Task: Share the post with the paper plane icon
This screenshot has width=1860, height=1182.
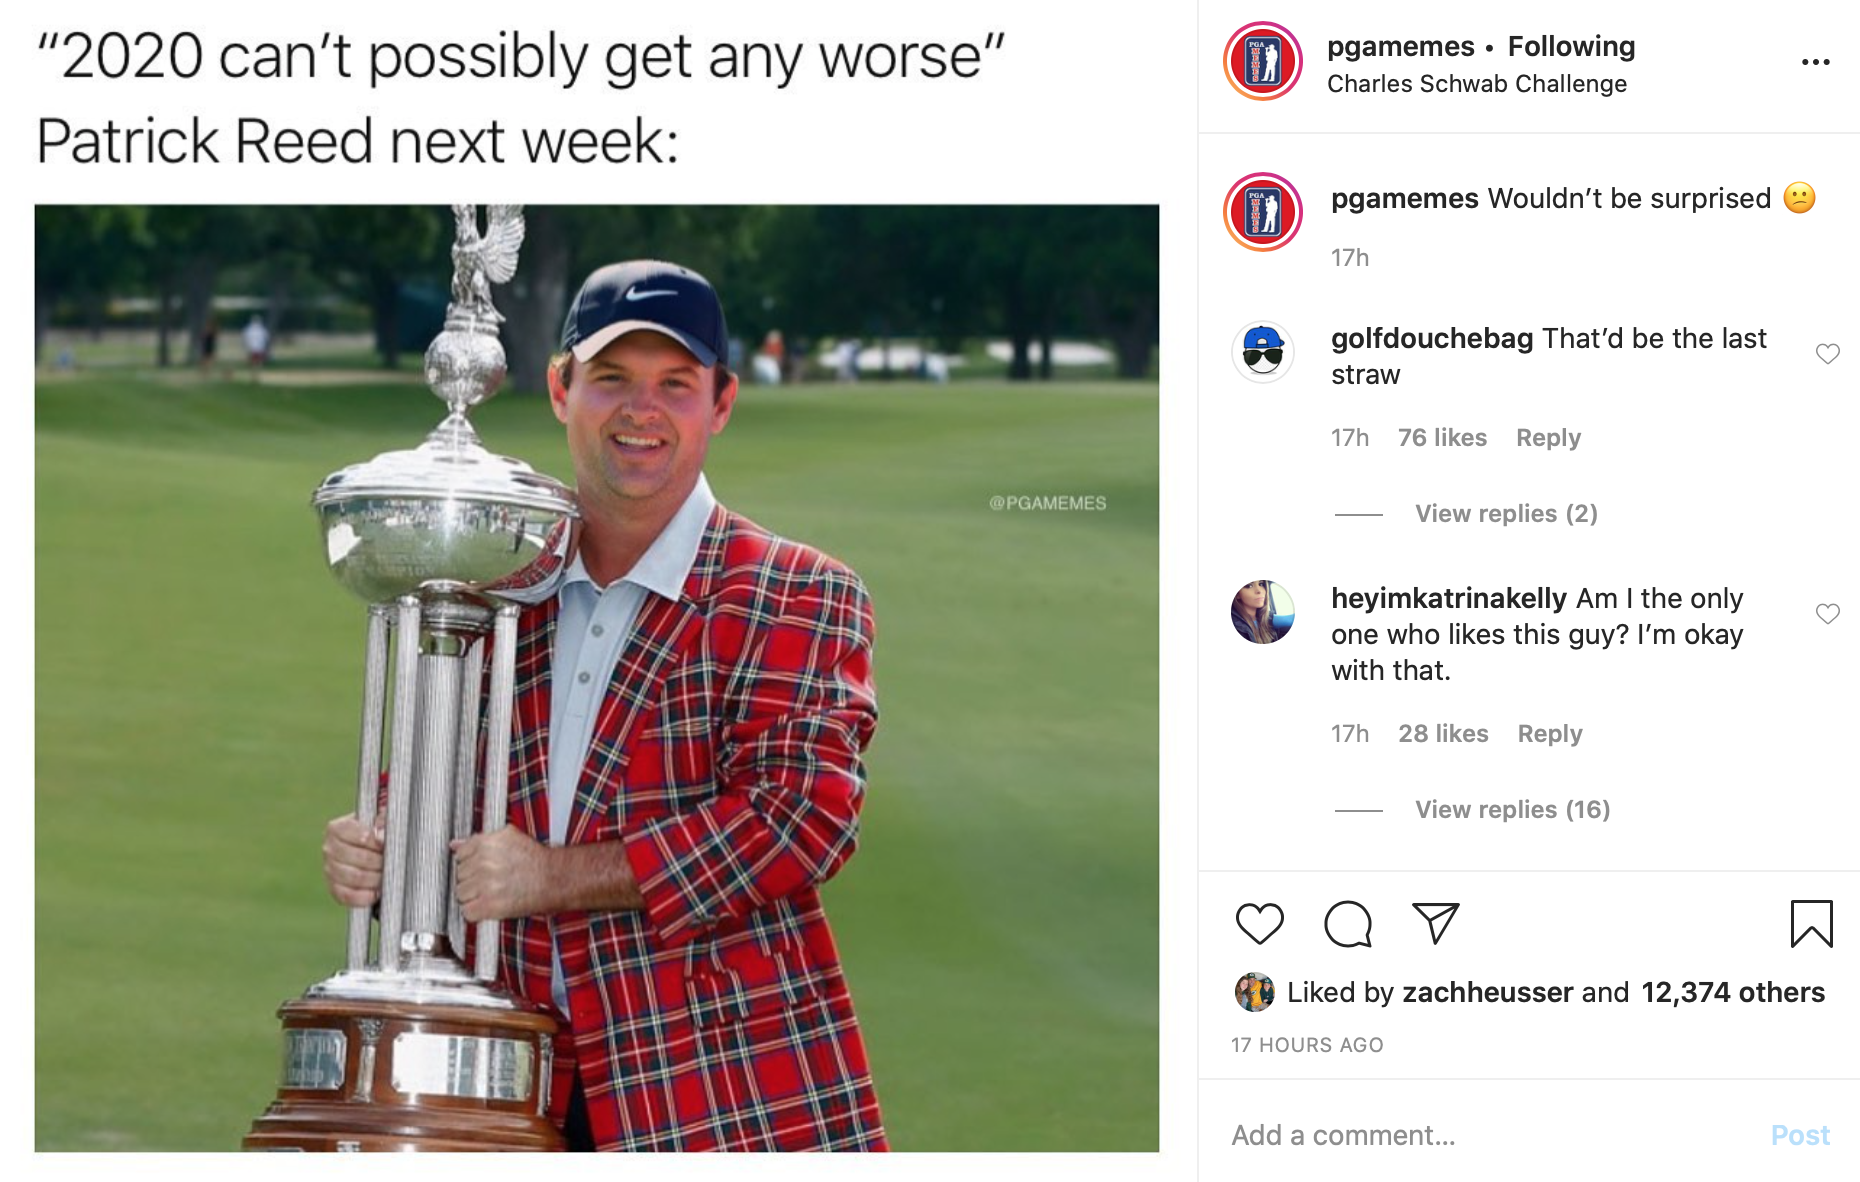Action: pos(1435,923)
